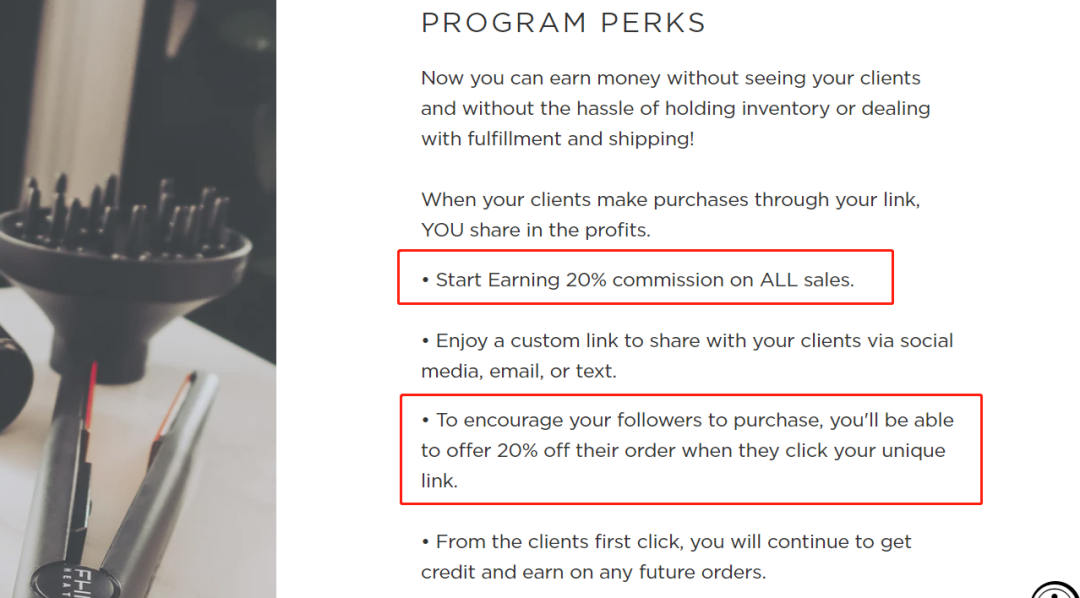The width and height of the screenshot is (1080, 598).
Task: Click the "Enjoy a custom link" bullet
Action: [x=687, y=341]
